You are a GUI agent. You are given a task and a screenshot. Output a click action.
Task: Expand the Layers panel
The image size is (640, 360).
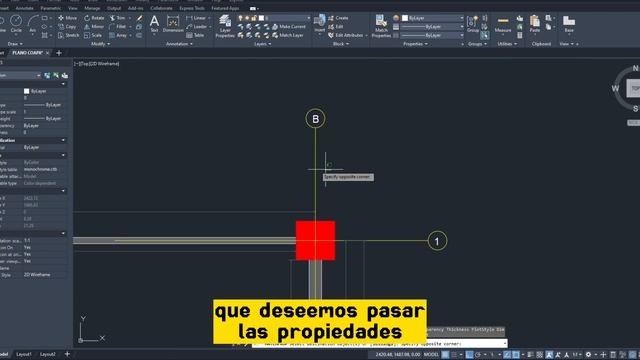tap(262, 44)
